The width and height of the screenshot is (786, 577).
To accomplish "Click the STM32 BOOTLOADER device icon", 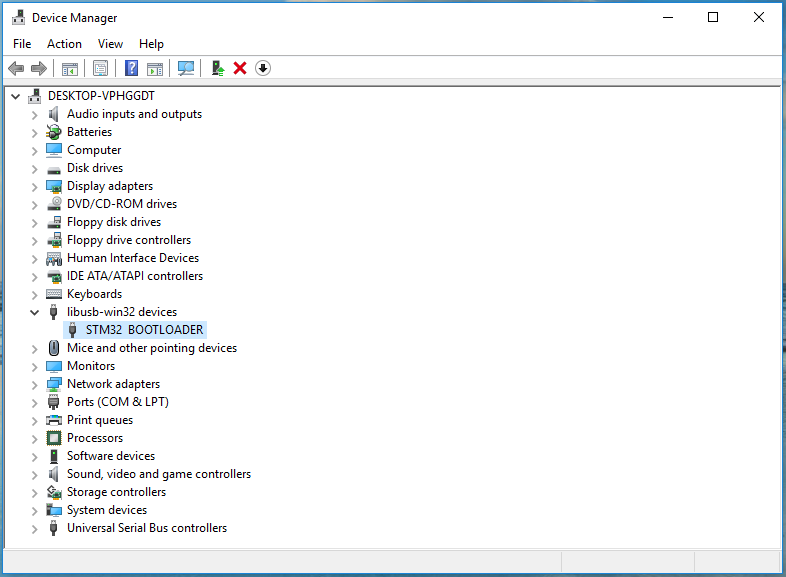I will pos(72,330).
